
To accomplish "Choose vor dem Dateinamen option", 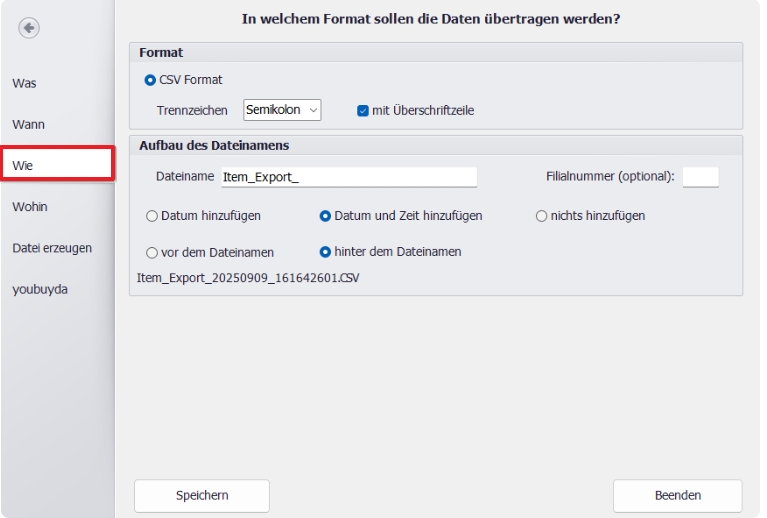I will pyautogui.click(x=152, y=253).
